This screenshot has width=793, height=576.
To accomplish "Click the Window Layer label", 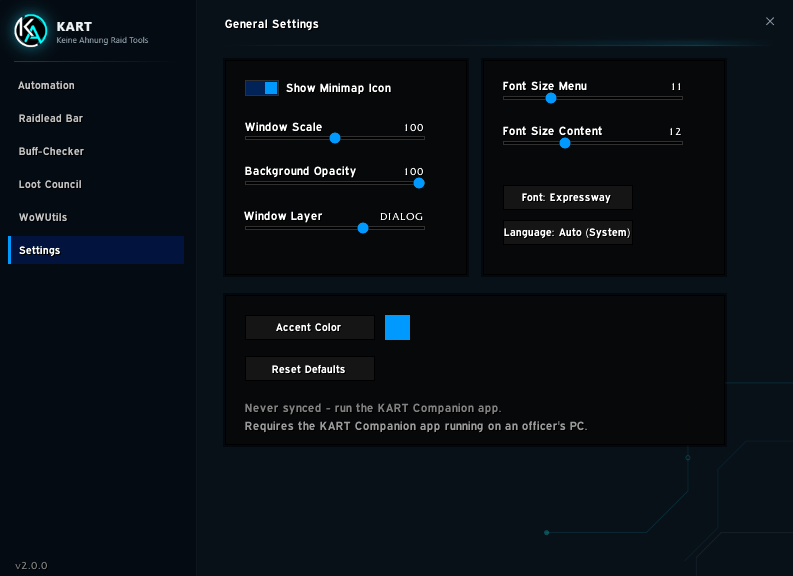I will point(283,216).
